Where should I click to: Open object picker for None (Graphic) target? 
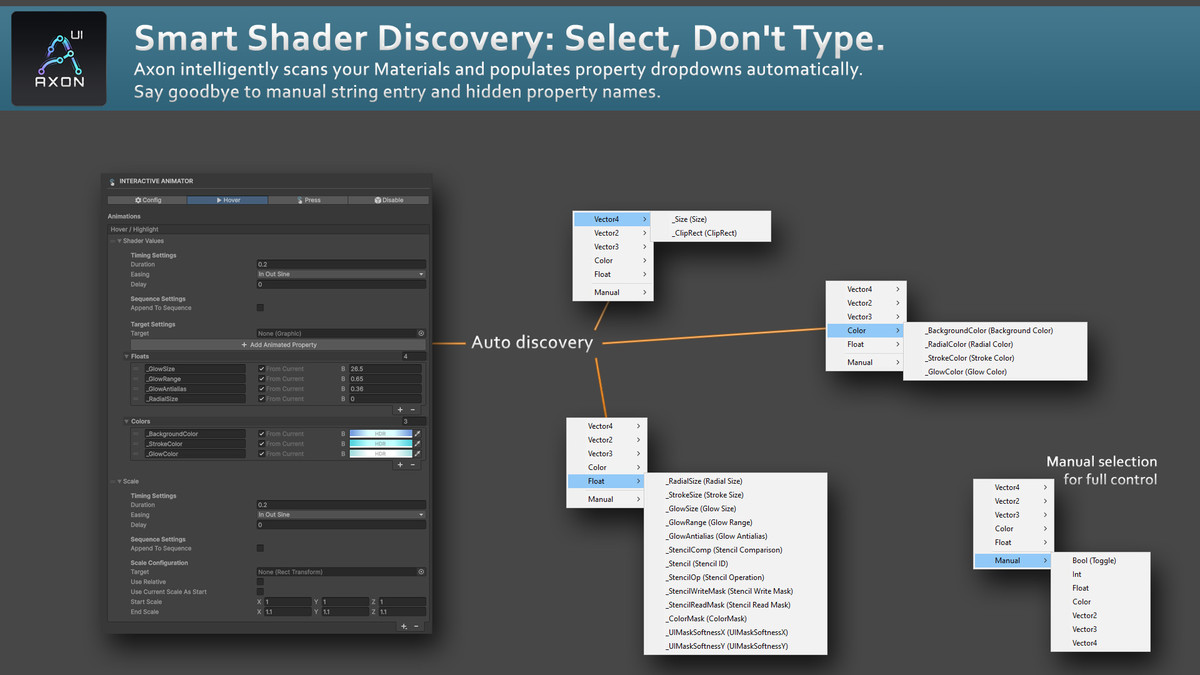tap(421, 333)
